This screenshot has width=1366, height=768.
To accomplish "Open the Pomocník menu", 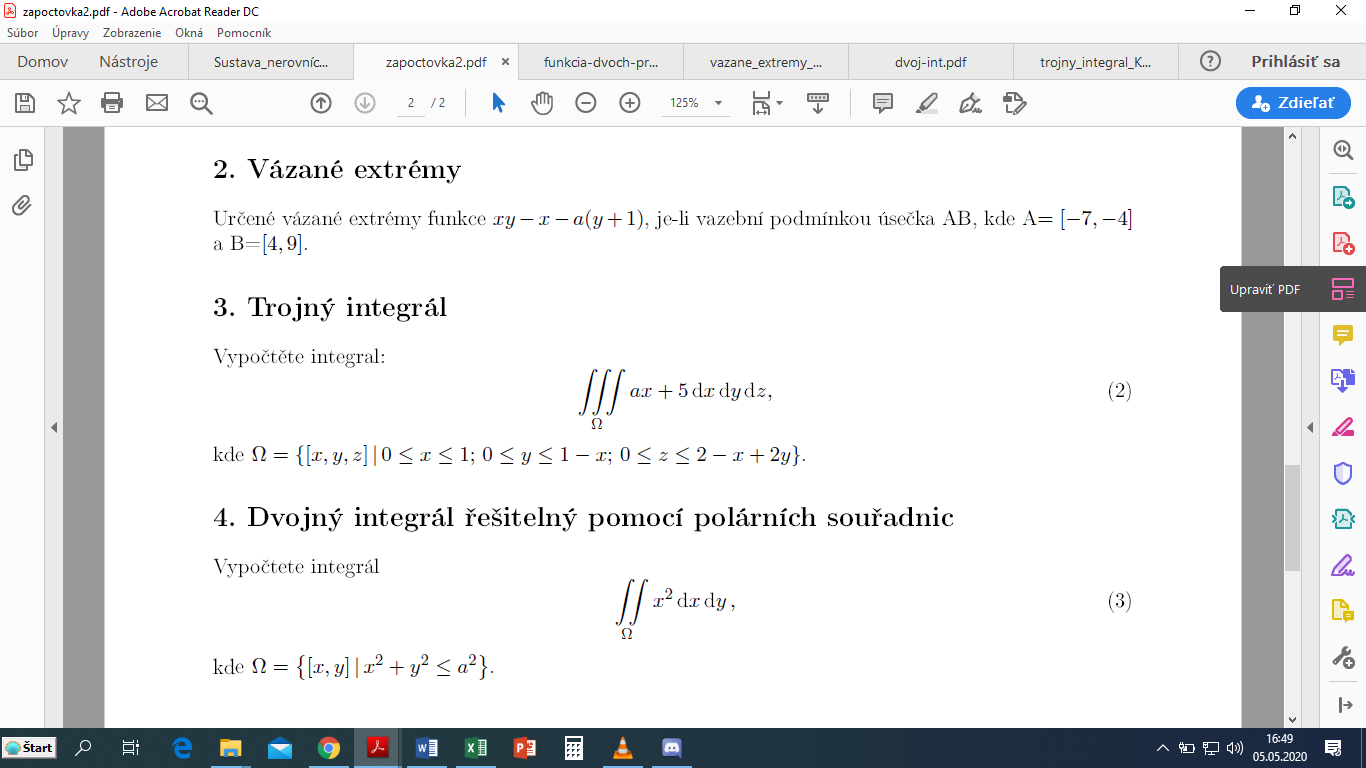I will 243,33.
